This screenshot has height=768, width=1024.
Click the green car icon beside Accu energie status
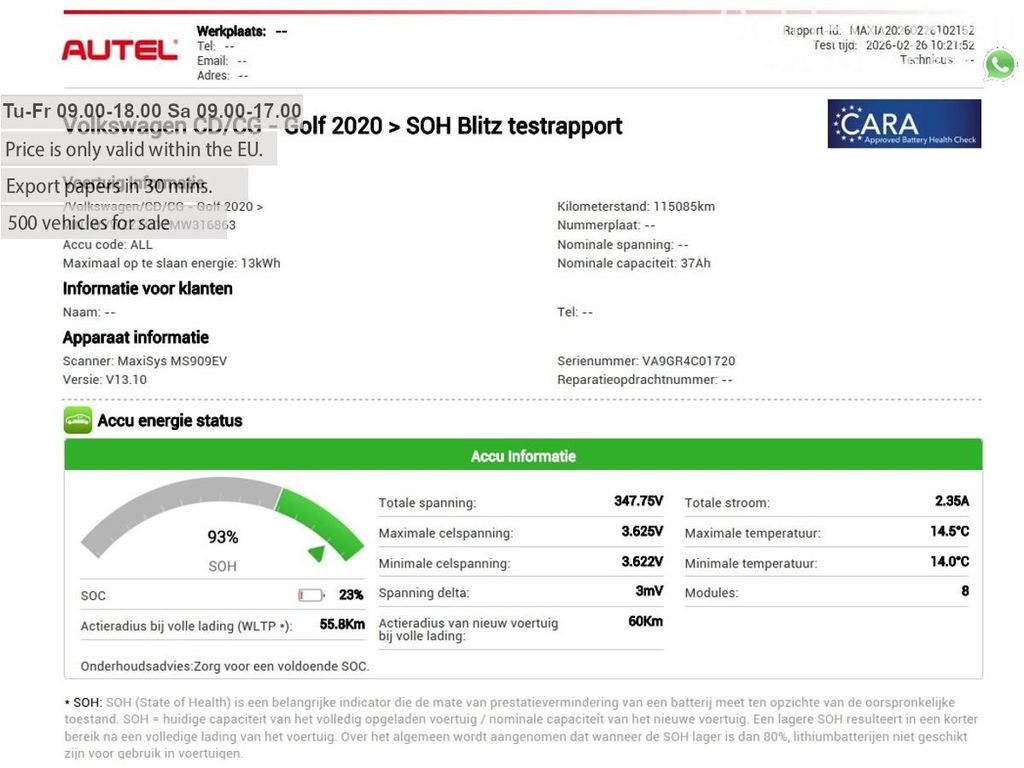click(x=77, y=420)
